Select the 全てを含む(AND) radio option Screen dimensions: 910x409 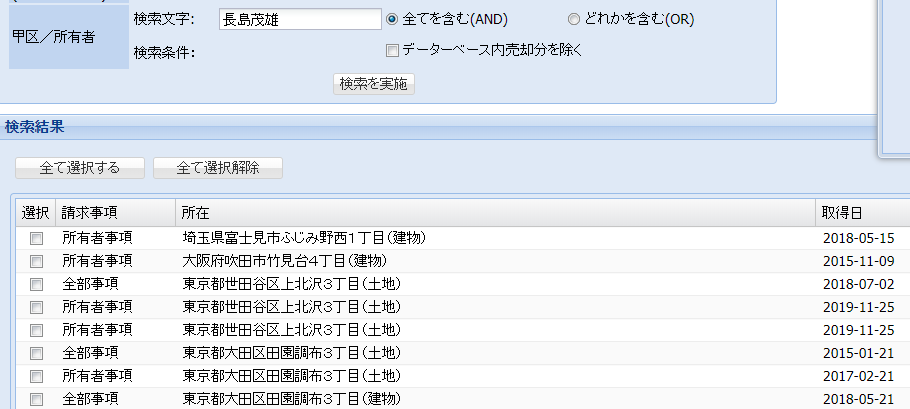[x=392, y=20]
